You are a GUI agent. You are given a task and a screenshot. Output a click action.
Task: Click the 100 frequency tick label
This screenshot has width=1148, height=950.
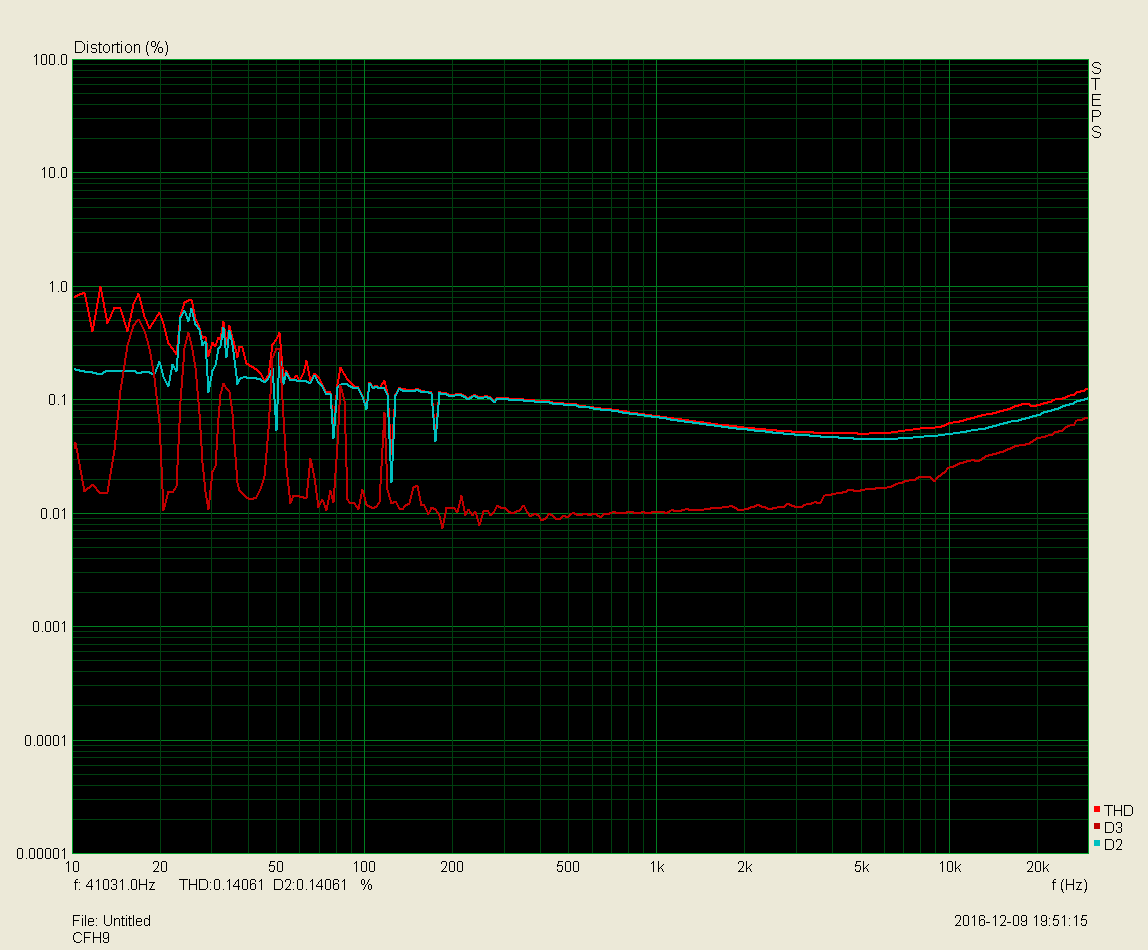364,867
